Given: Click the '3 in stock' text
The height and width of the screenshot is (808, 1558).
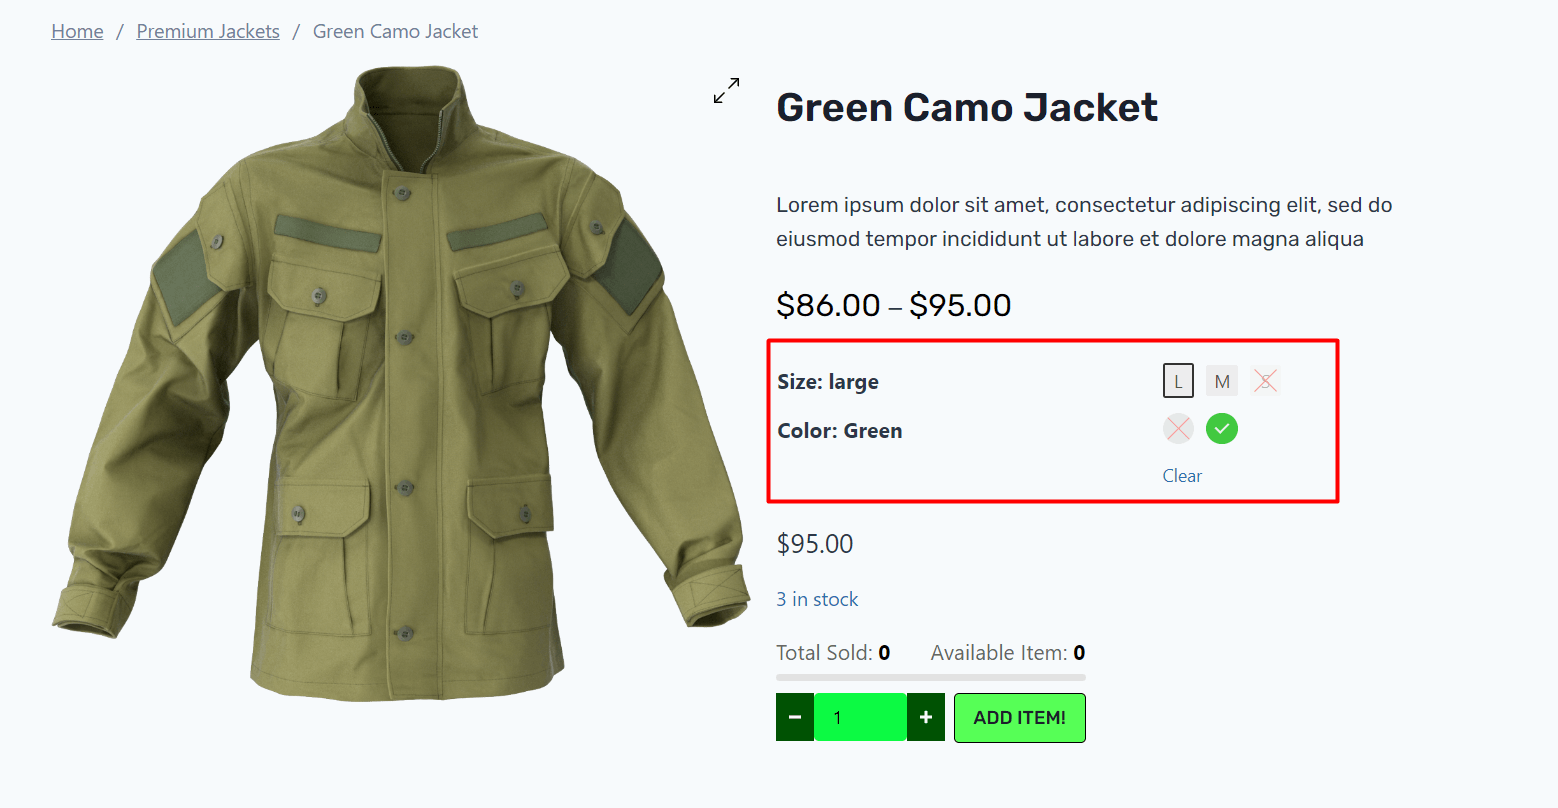Looking at the screenshot, I should (x=817, y=600).
